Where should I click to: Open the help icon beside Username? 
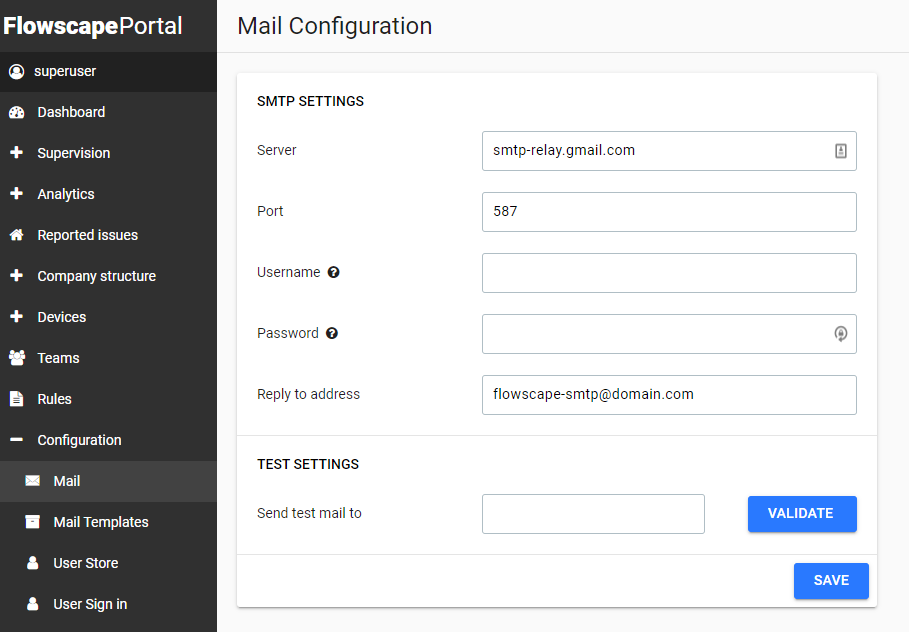[333, 272]
